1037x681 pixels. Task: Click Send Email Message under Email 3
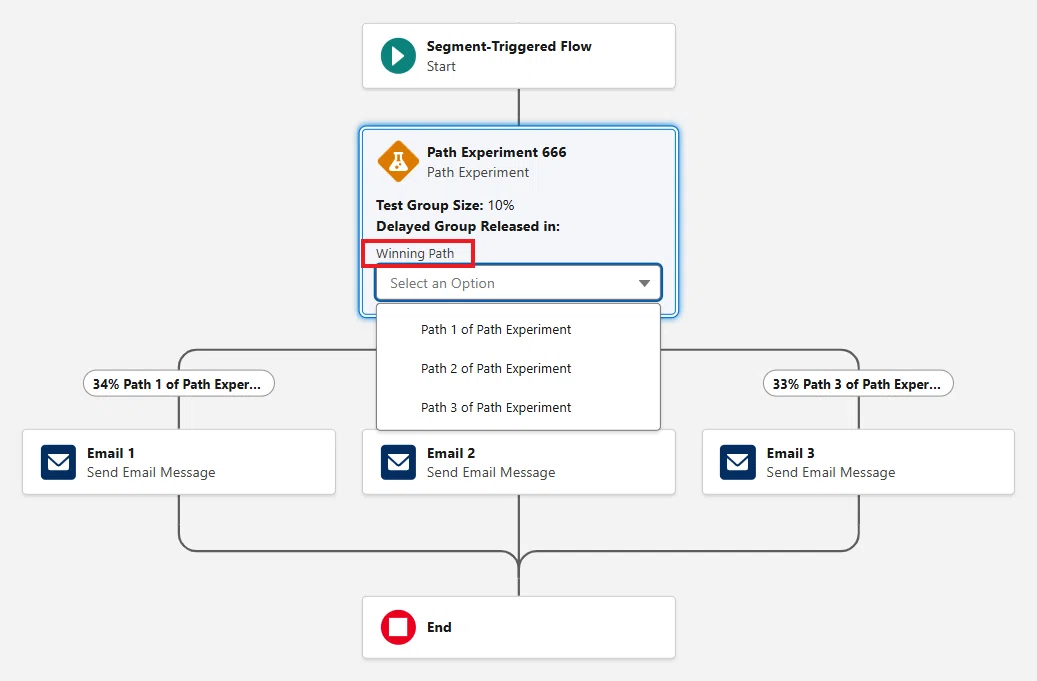tap(831, 472)
